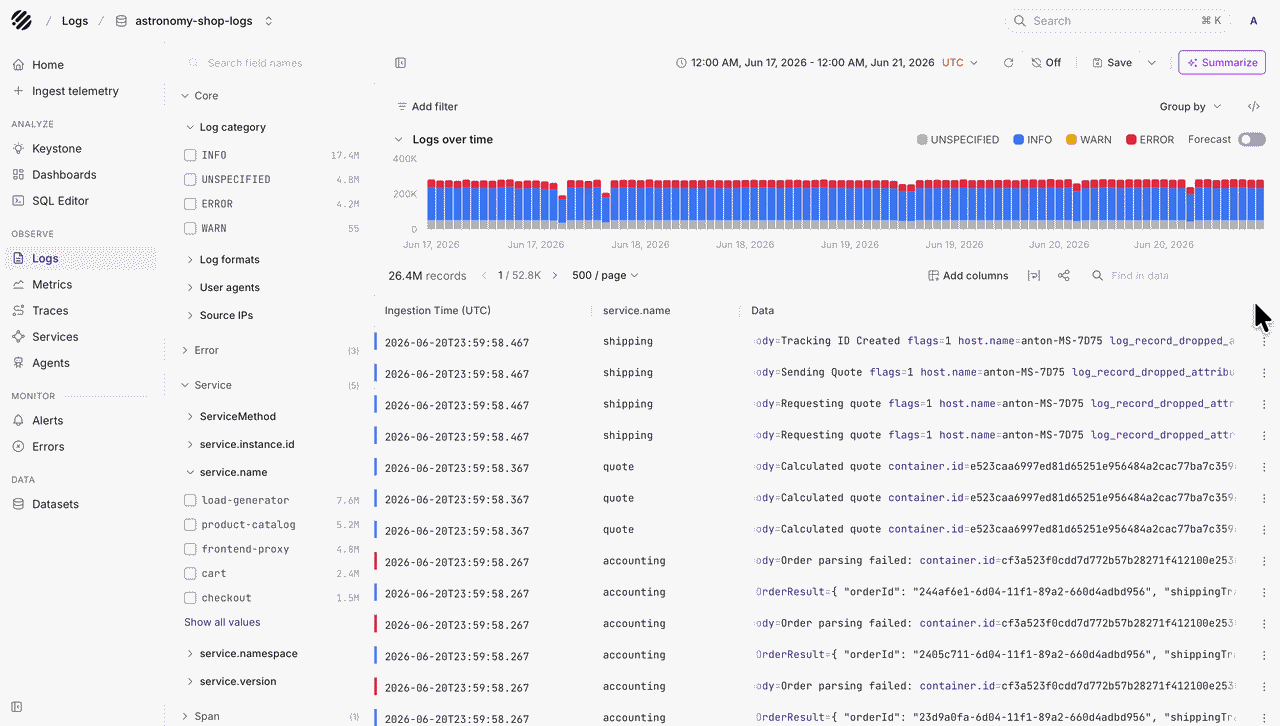This screenshot has height=726, width=1280.
Task: Click the SQL Editor icon
Action: click(18, 201)
